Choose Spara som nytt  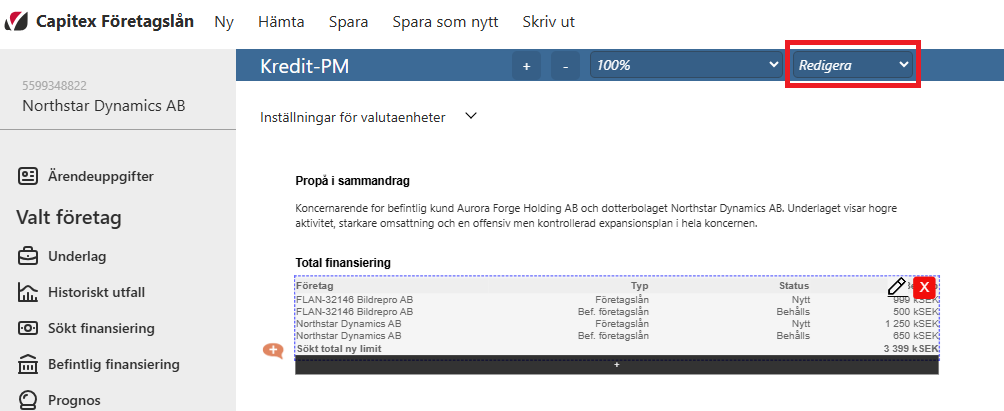tap(445, 22)
